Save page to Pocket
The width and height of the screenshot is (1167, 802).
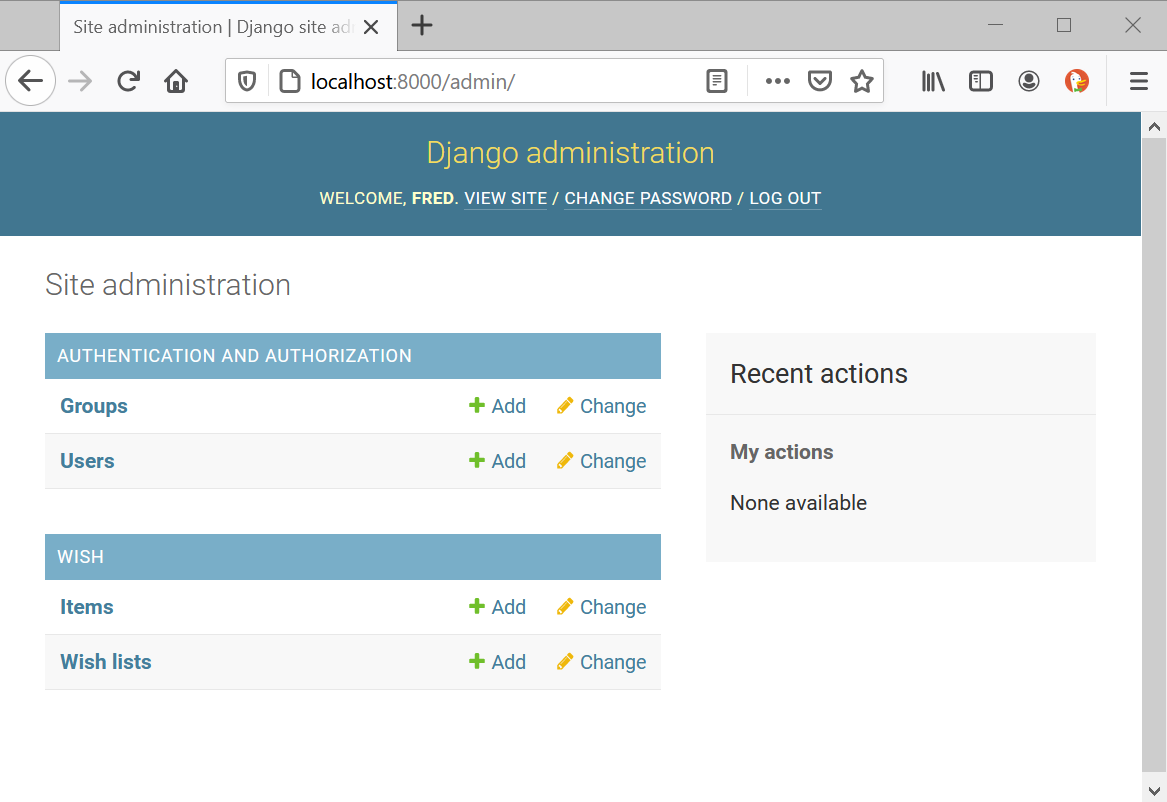(819, 81)
